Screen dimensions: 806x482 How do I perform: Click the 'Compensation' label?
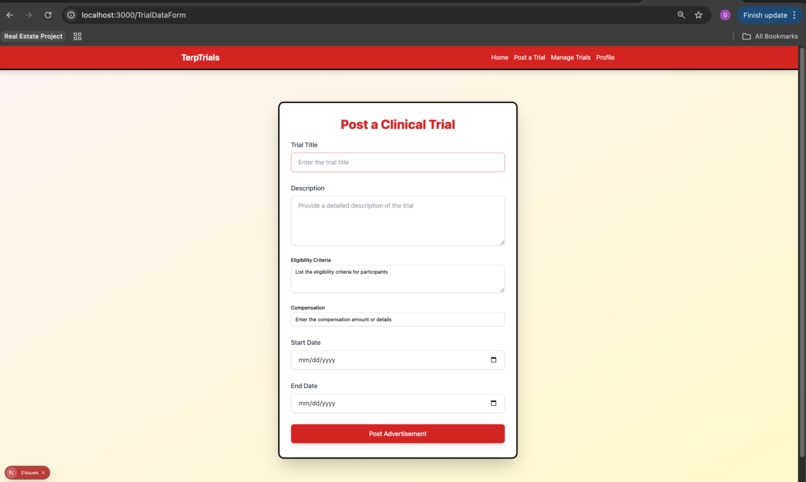click(308, 308)
